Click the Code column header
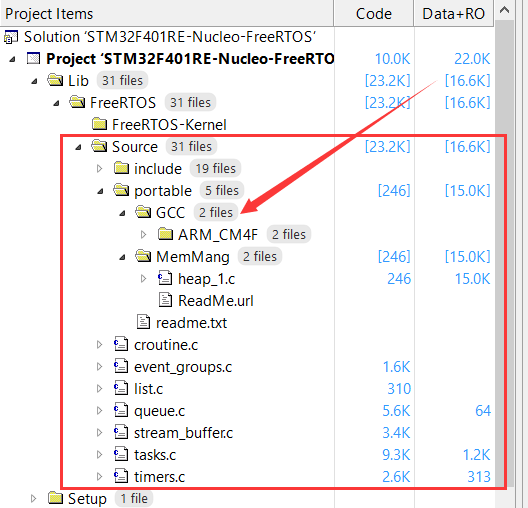 click(x=374, y=13)
